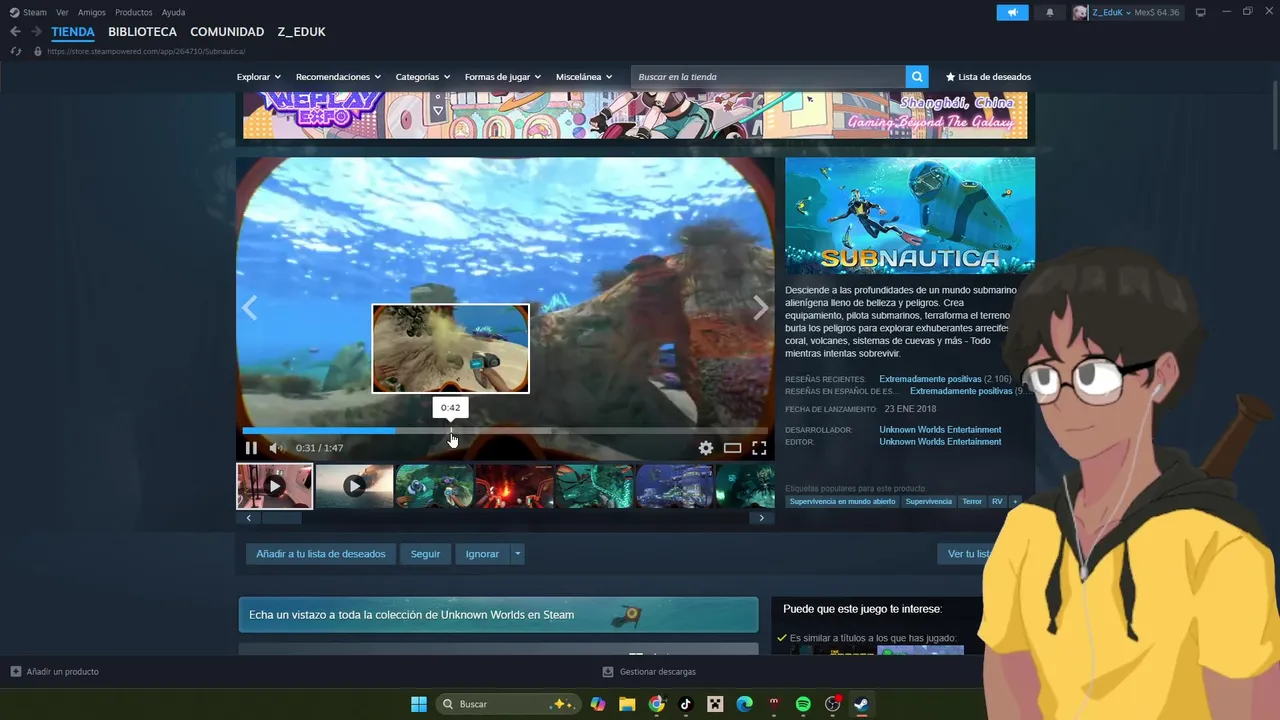1280x720 pixels.
Task: Show previous media with left arrow on video
Action: click(x=249, y=308)
